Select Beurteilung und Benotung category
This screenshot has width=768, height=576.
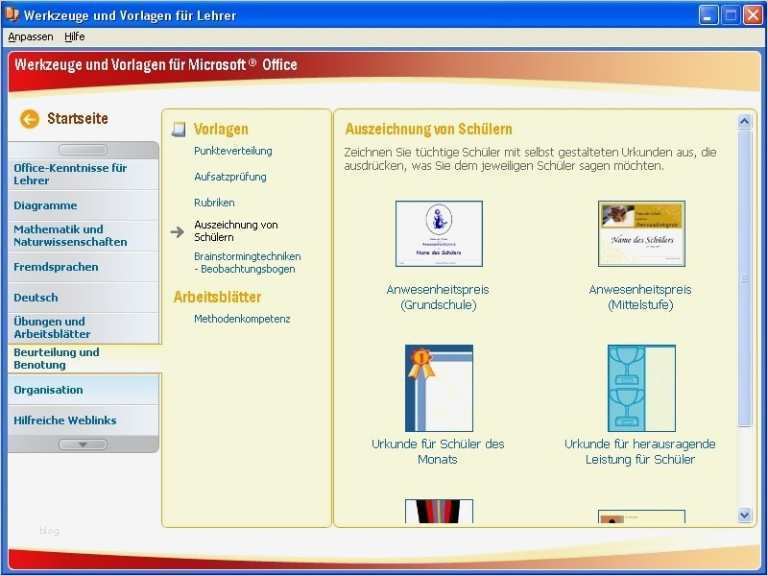pos(84,359)
